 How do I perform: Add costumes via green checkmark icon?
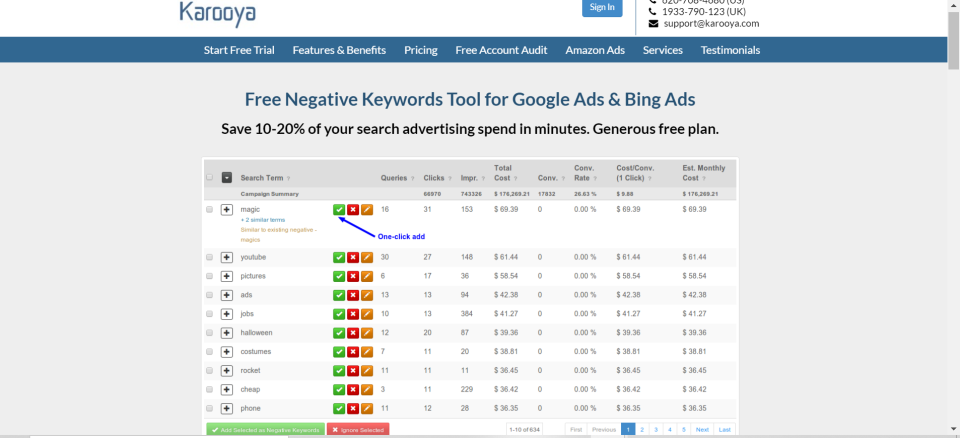coord(339,352)
